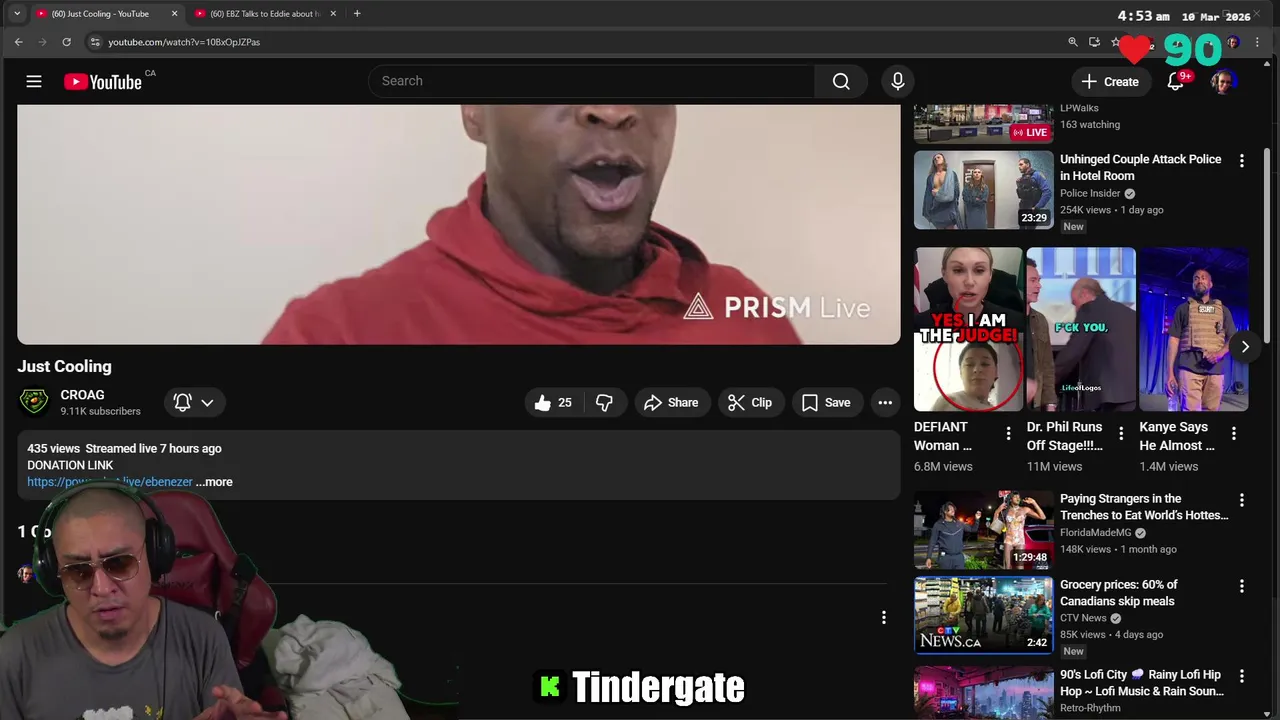Viewport: 1280px width, 720px height.
Task: Open the account avatar menu
Action: 1222,81
